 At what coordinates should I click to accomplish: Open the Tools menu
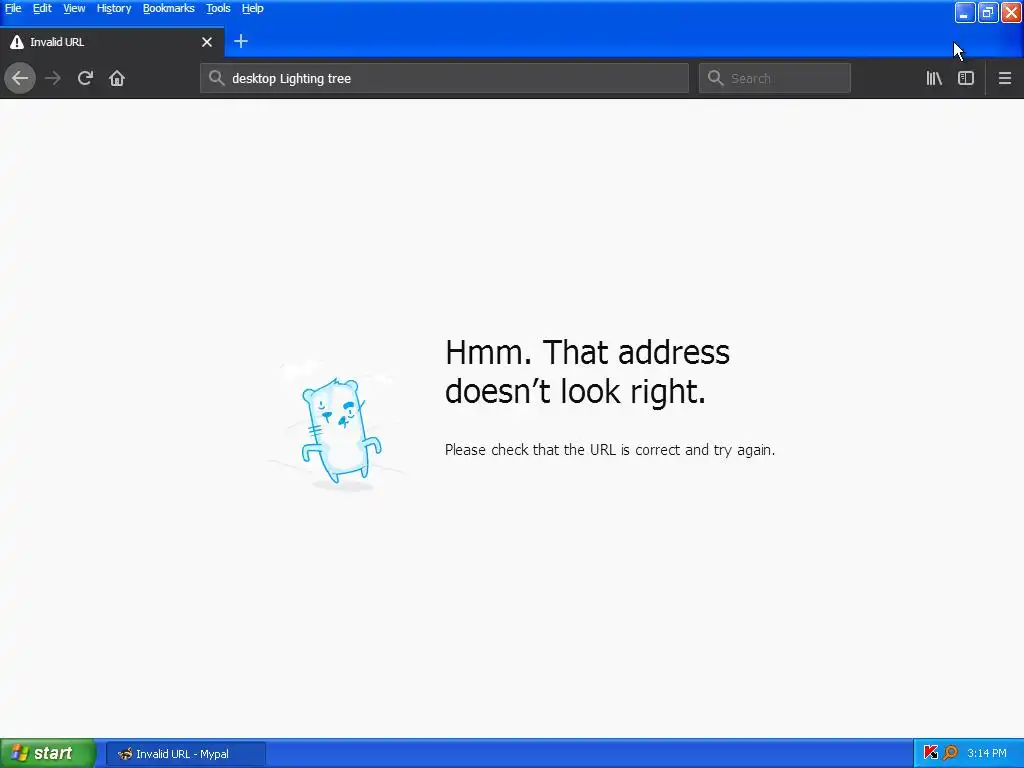(218, 8)
